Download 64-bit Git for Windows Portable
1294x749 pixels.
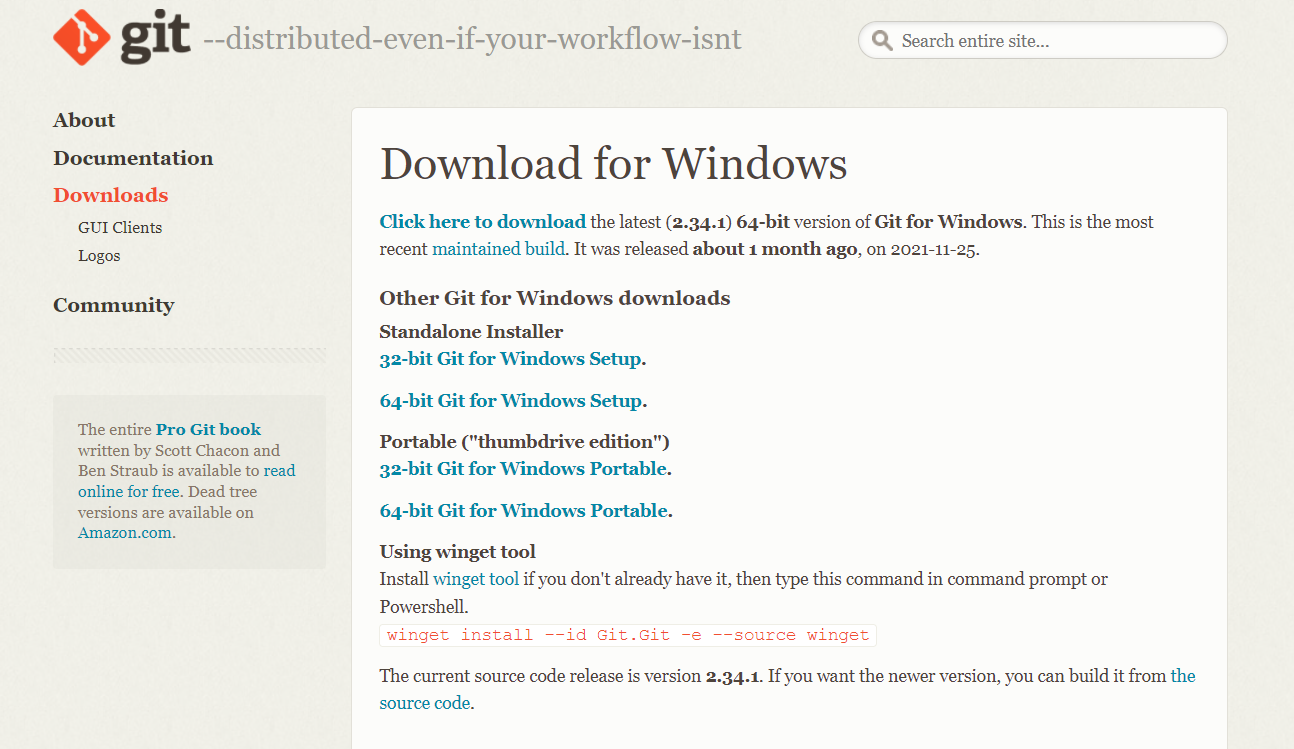pyautogui.click(x=523, y=511)
